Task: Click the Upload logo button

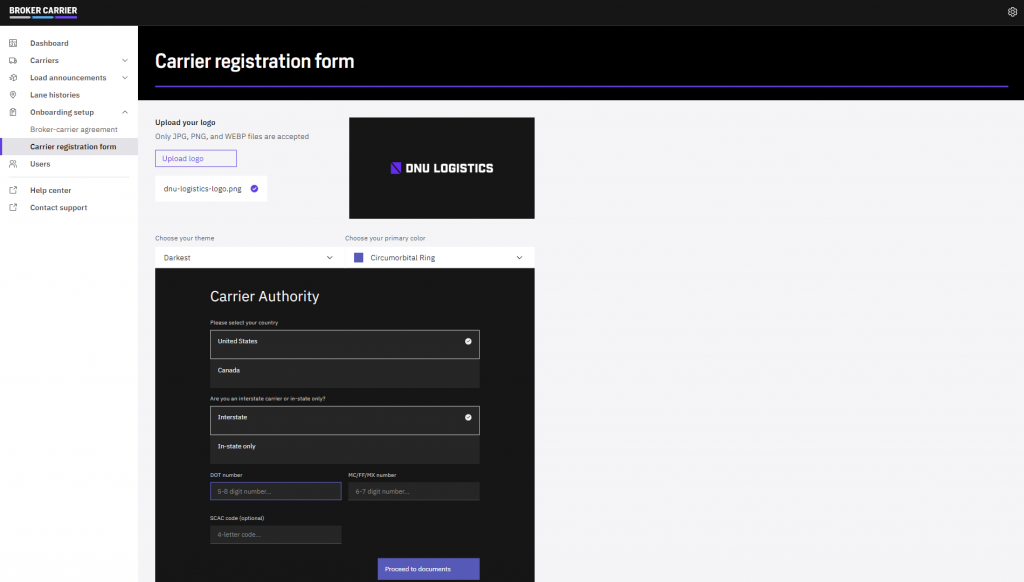Action: (x=196, y=158)
